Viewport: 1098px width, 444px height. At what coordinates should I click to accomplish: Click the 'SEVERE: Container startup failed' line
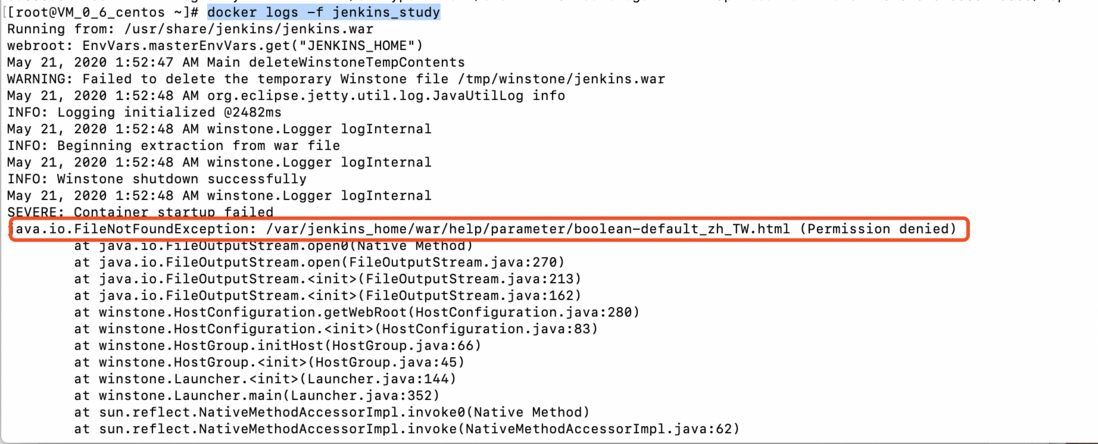point(140,211)
